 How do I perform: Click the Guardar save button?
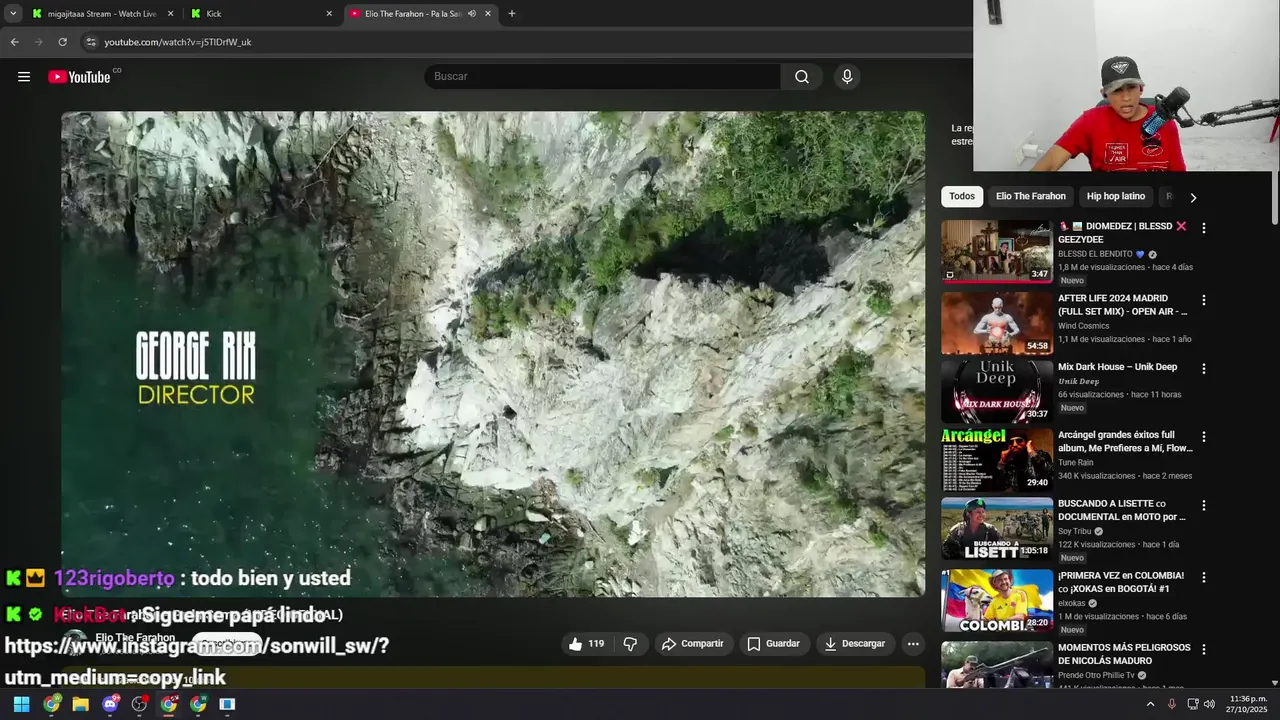(774, 644)
